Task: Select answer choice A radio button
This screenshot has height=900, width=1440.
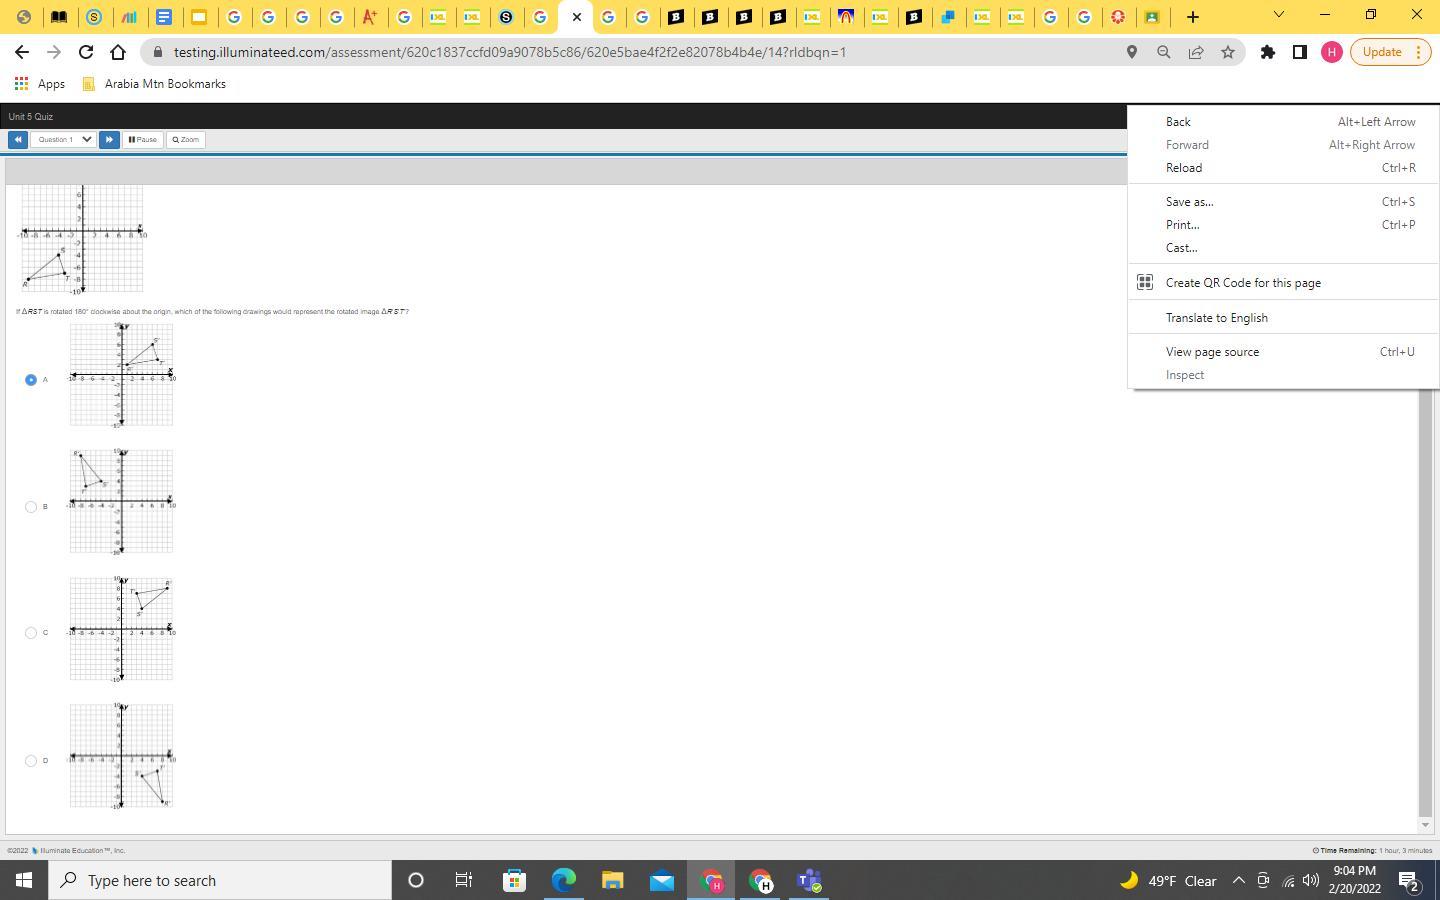Action: pyautogui.click(x=31, y=380)
